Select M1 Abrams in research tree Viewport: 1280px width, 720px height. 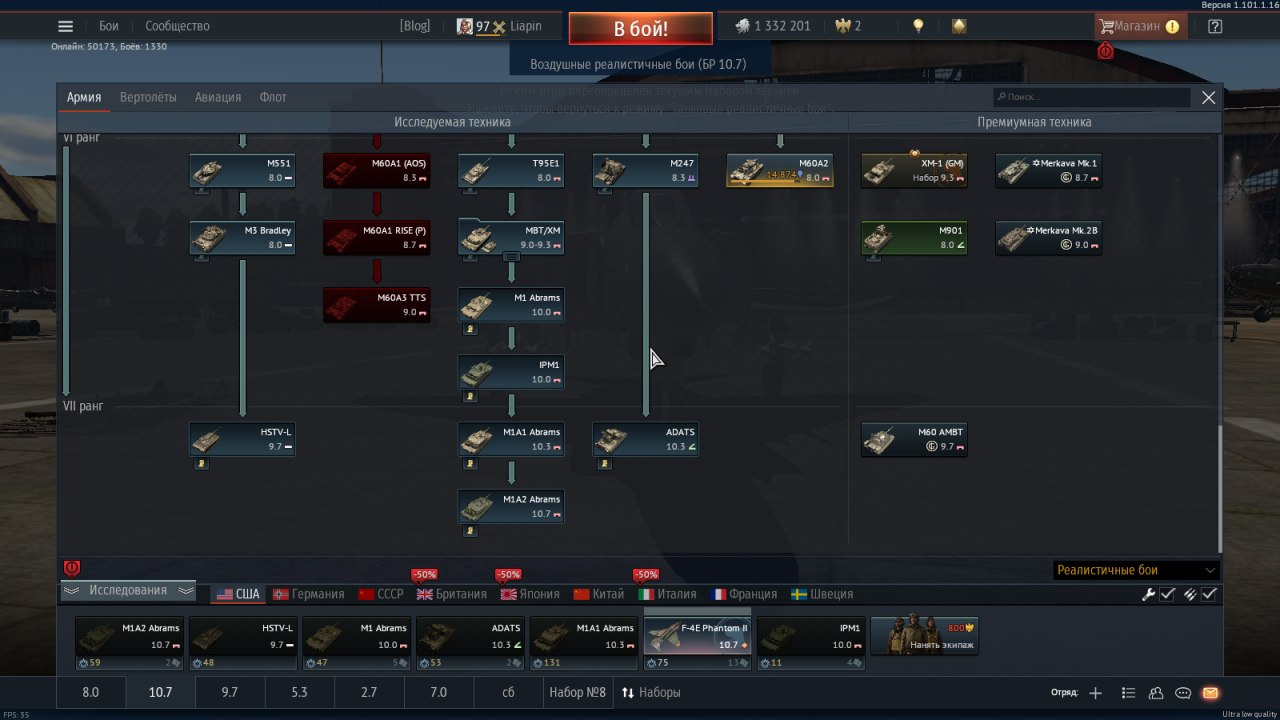pyautogui.click(x=511, y=305)
